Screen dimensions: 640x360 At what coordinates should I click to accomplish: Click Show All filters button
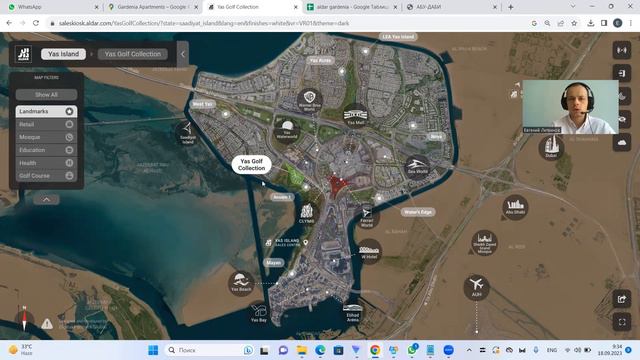(46, 95)
